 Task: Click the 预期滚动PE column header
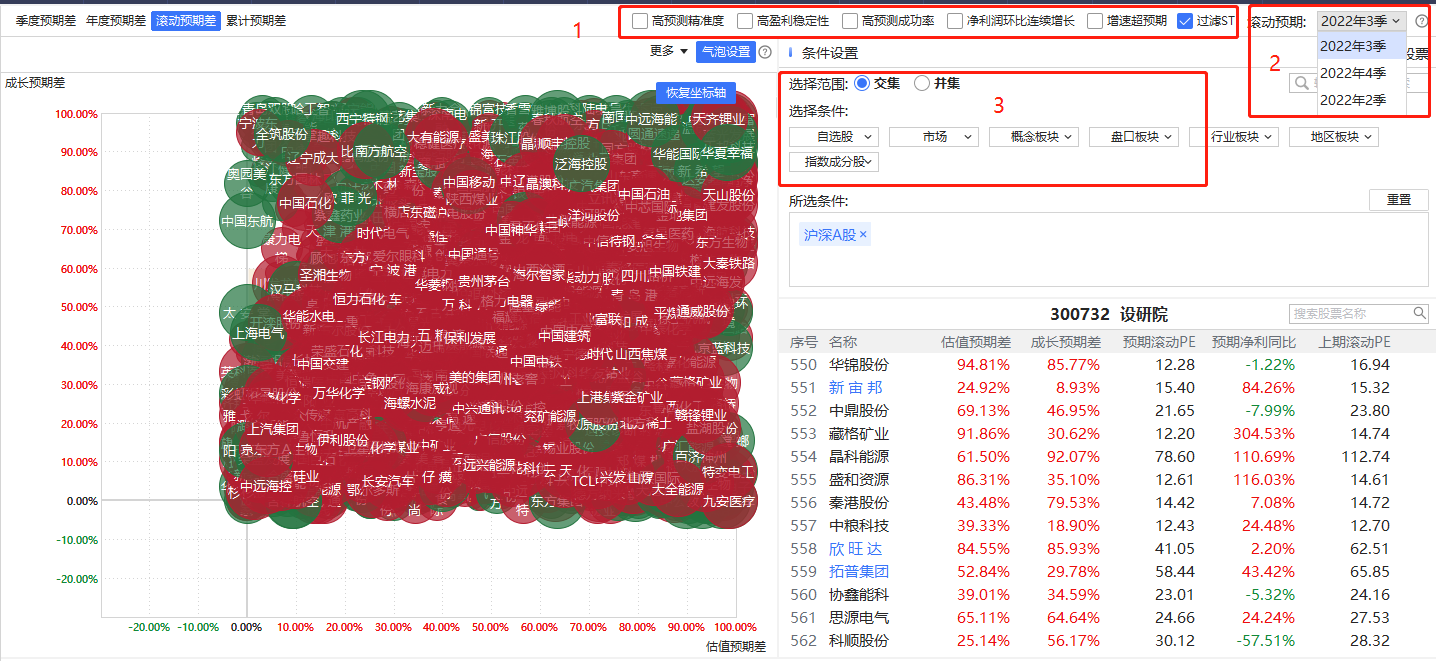[1159, 342]
